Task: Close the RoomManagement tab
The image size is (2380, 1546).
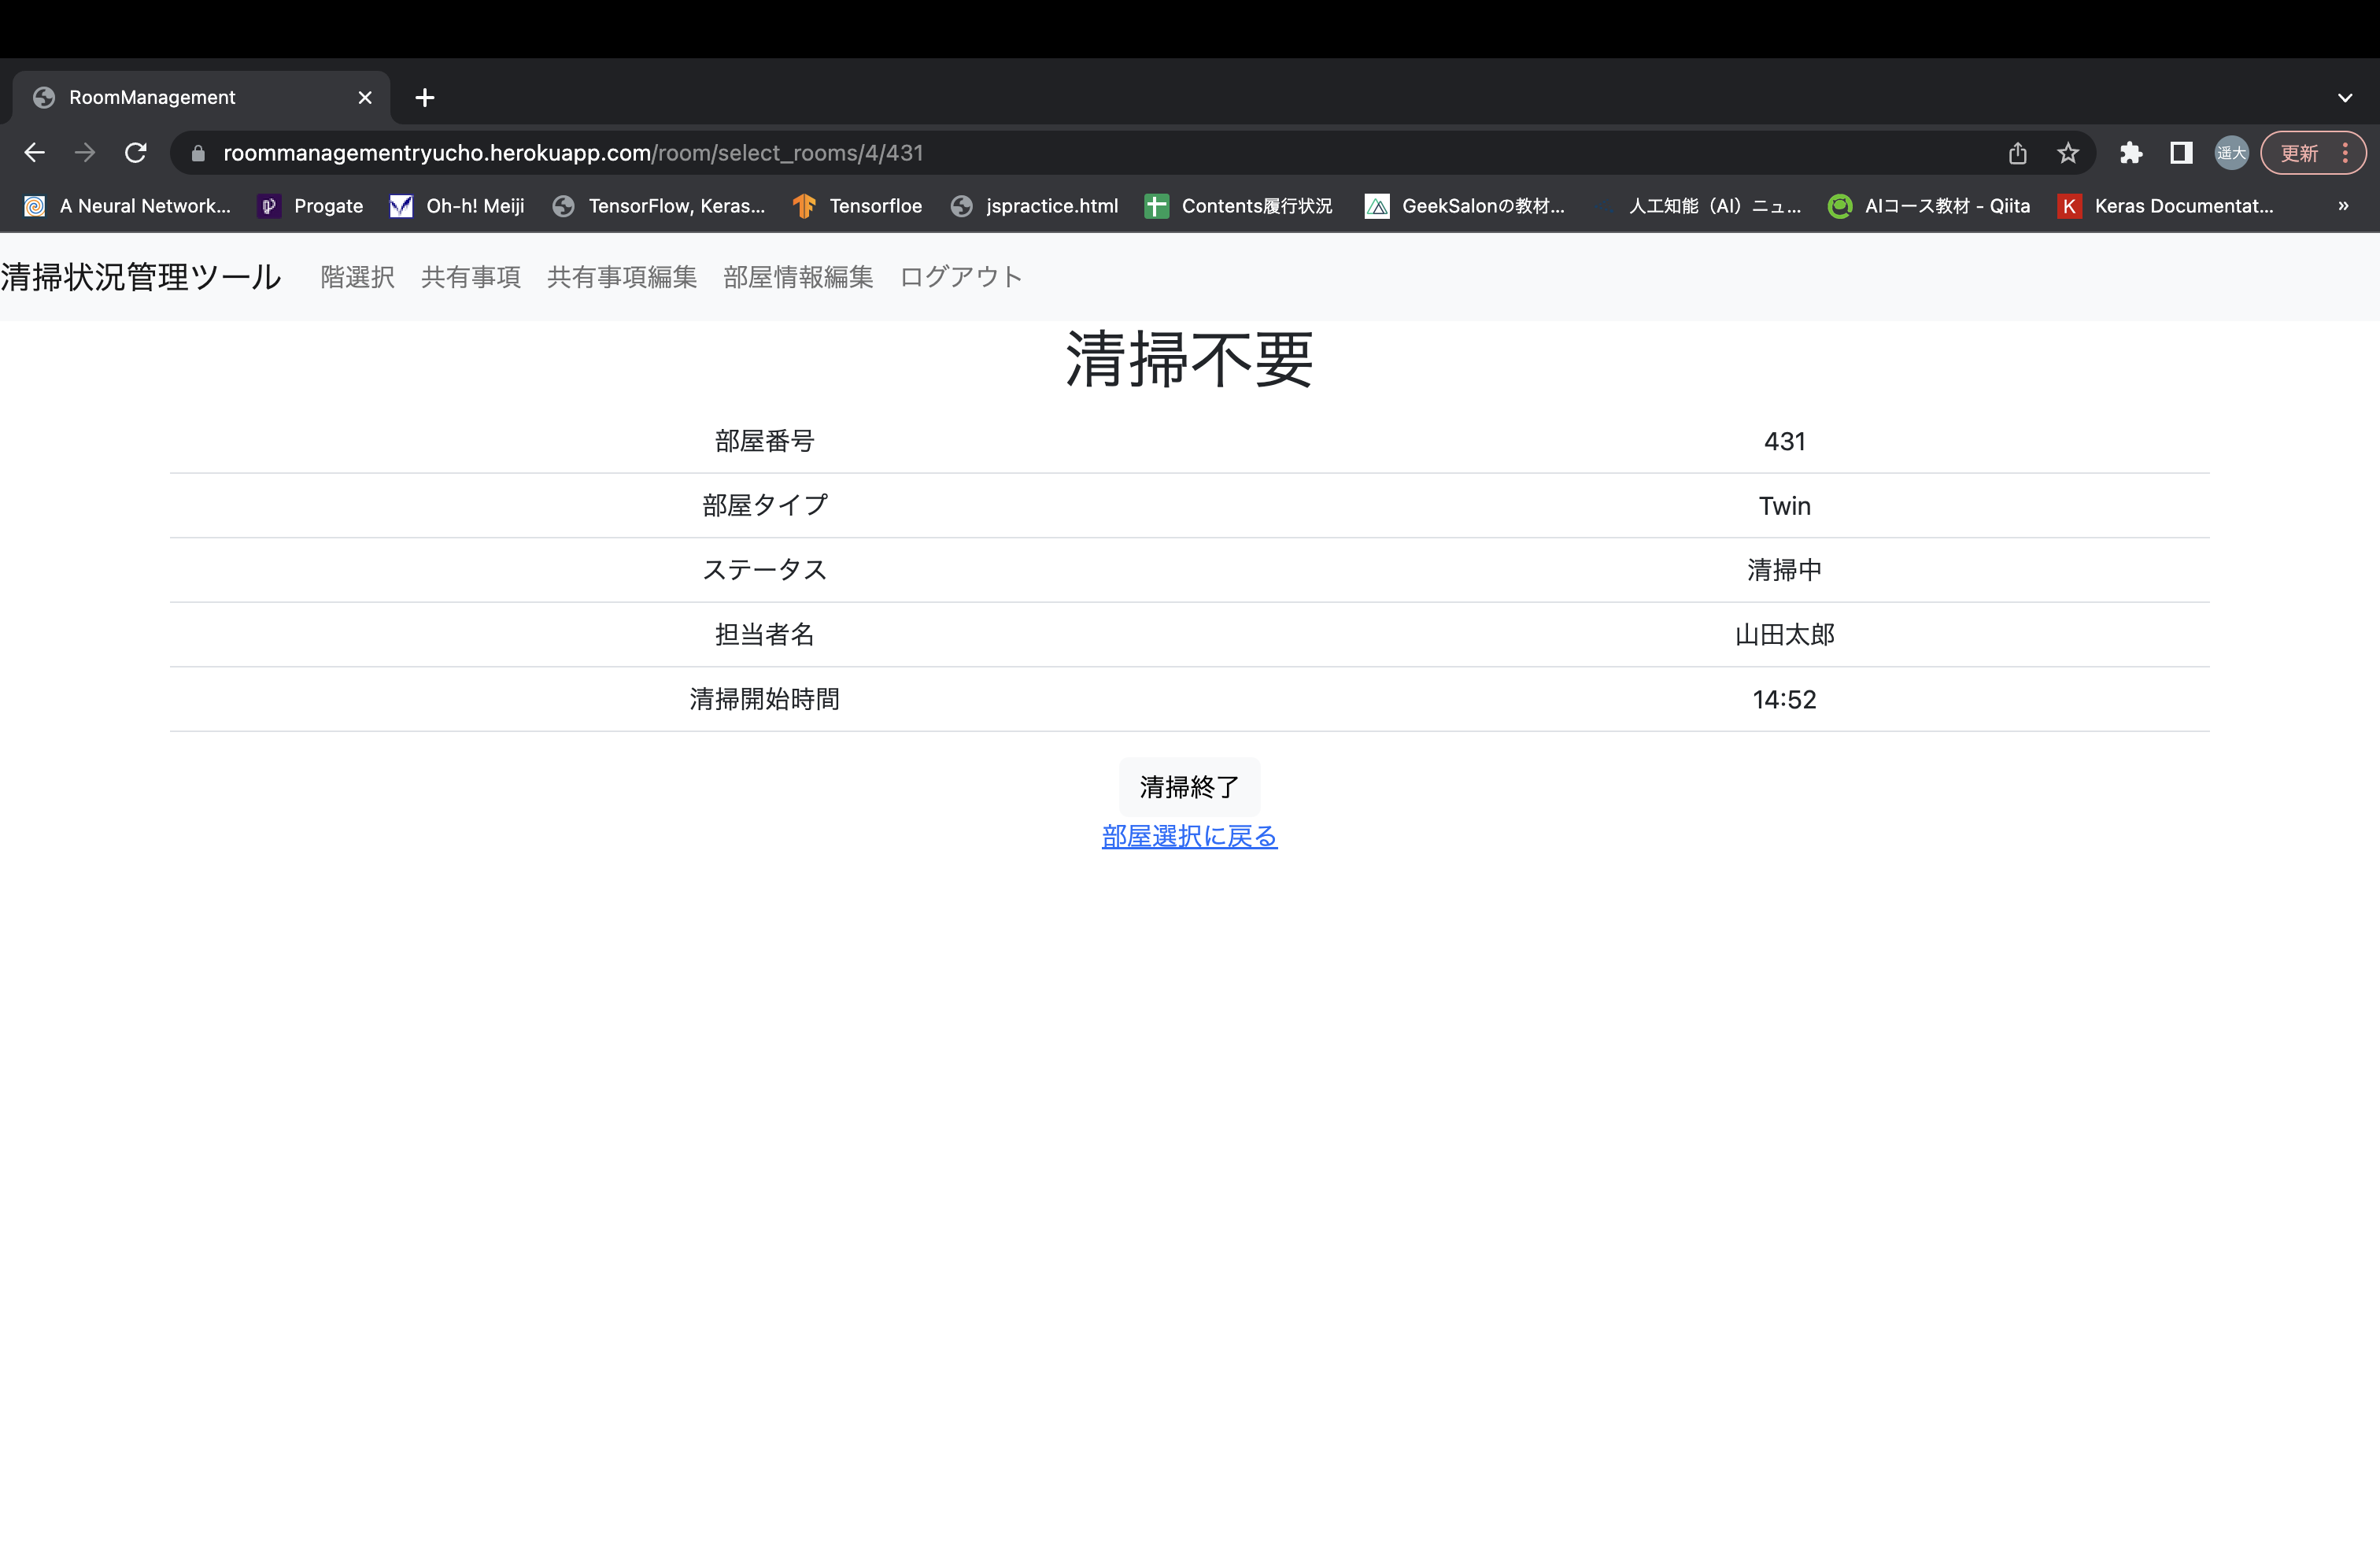Action: (x=365, y=98)
